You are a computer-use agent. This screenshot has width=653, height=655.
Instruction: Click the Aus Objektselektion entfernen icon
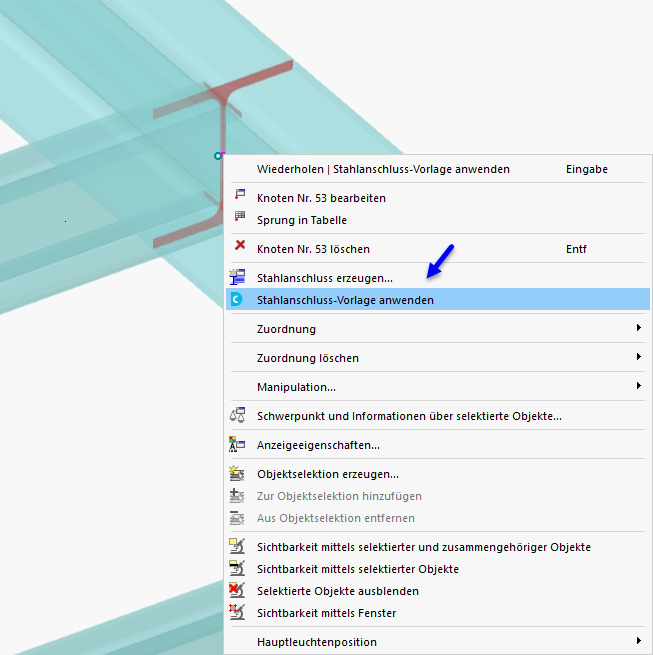pos(237,518)
